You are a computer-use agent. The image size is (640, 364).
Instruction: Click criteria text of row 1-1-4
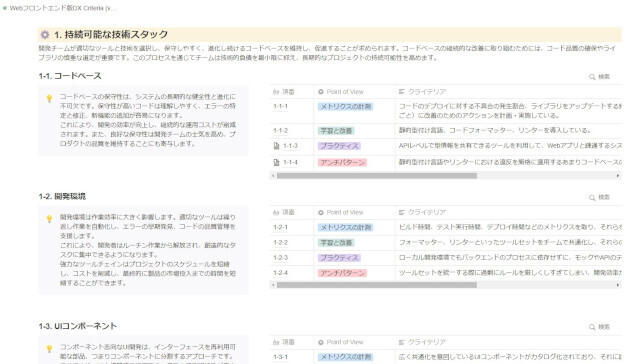coord(510,162)
